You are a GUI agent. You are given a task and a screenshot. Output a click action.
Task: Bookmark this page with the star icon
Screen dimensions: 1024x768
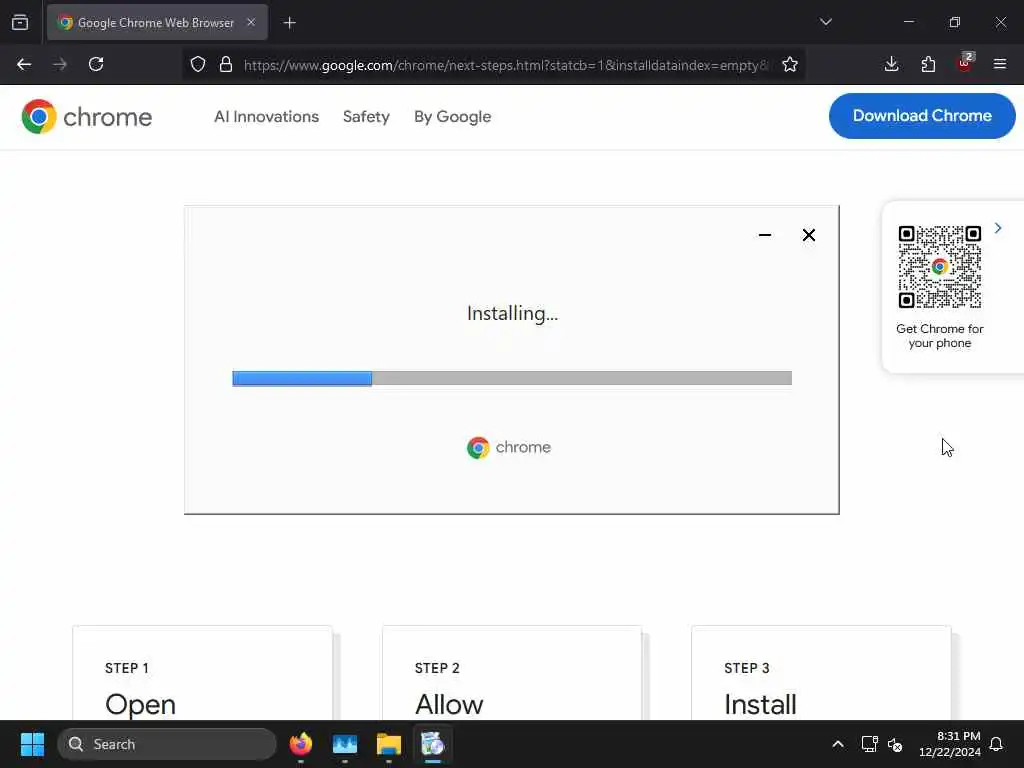point(790,64)
